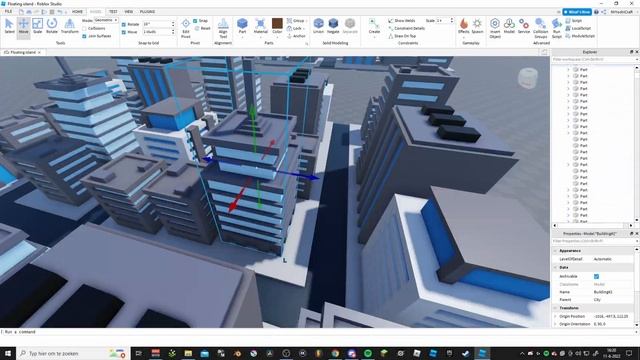The width and height of the screenshot is (640, 360).
Task: Open the Material picker
Action: pos(260,26)
